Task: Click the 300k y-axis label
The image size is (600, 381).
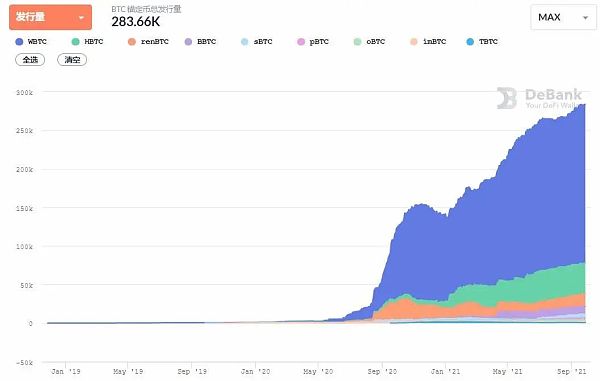Action: point(24,93)
